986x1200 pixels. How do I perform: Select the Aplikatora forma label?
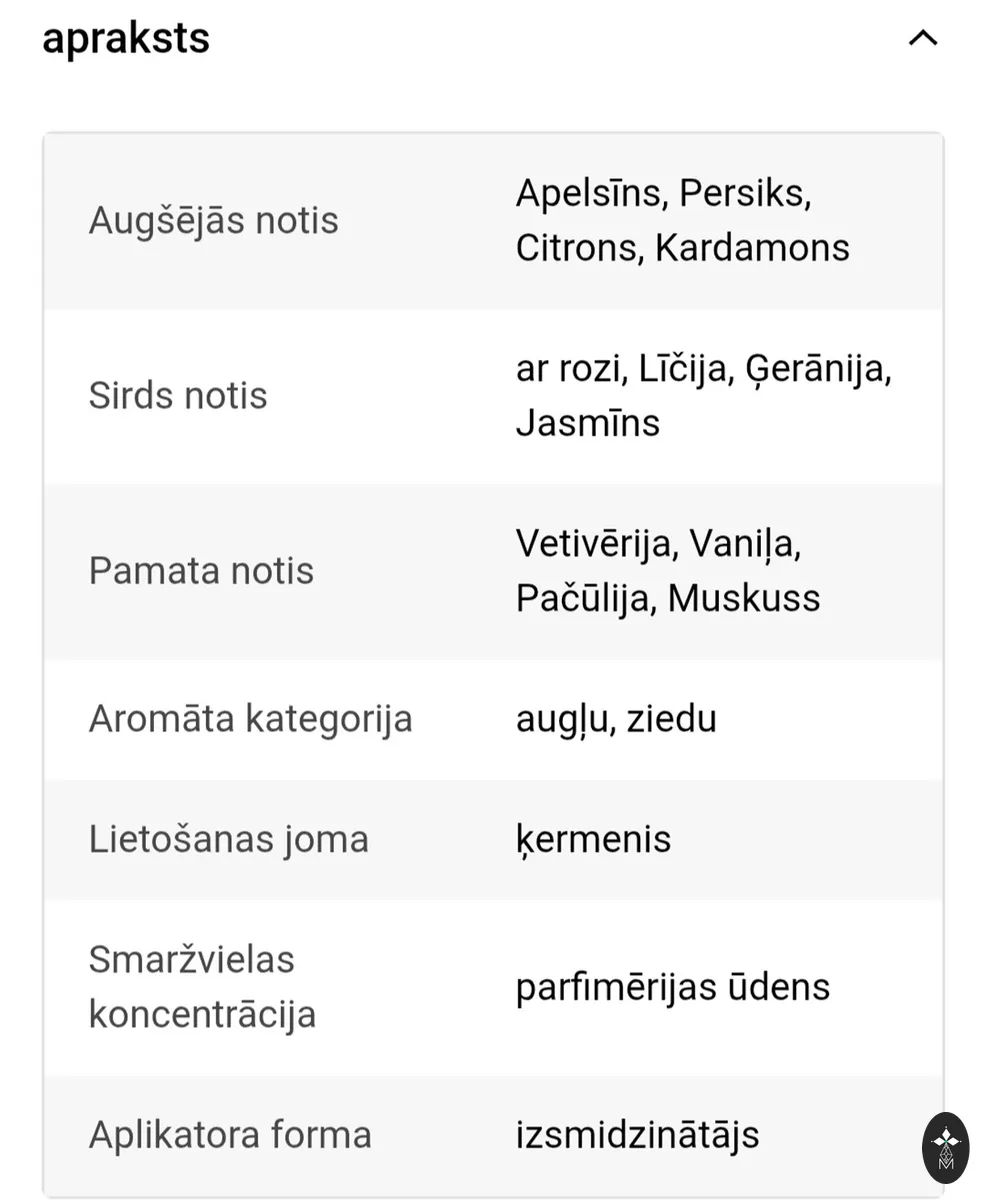tap(230, 1135)
